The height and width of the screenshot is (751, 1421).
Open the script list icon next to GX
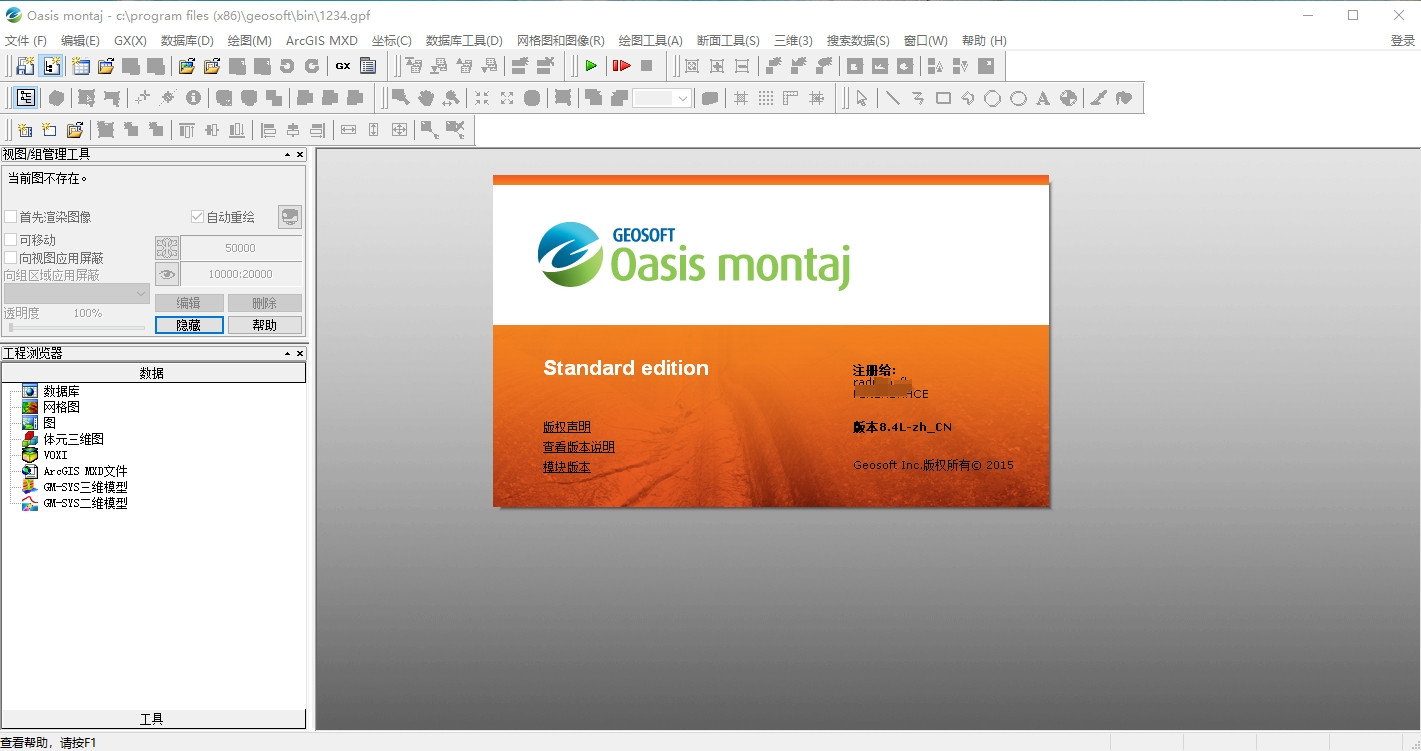coord(368,66)
